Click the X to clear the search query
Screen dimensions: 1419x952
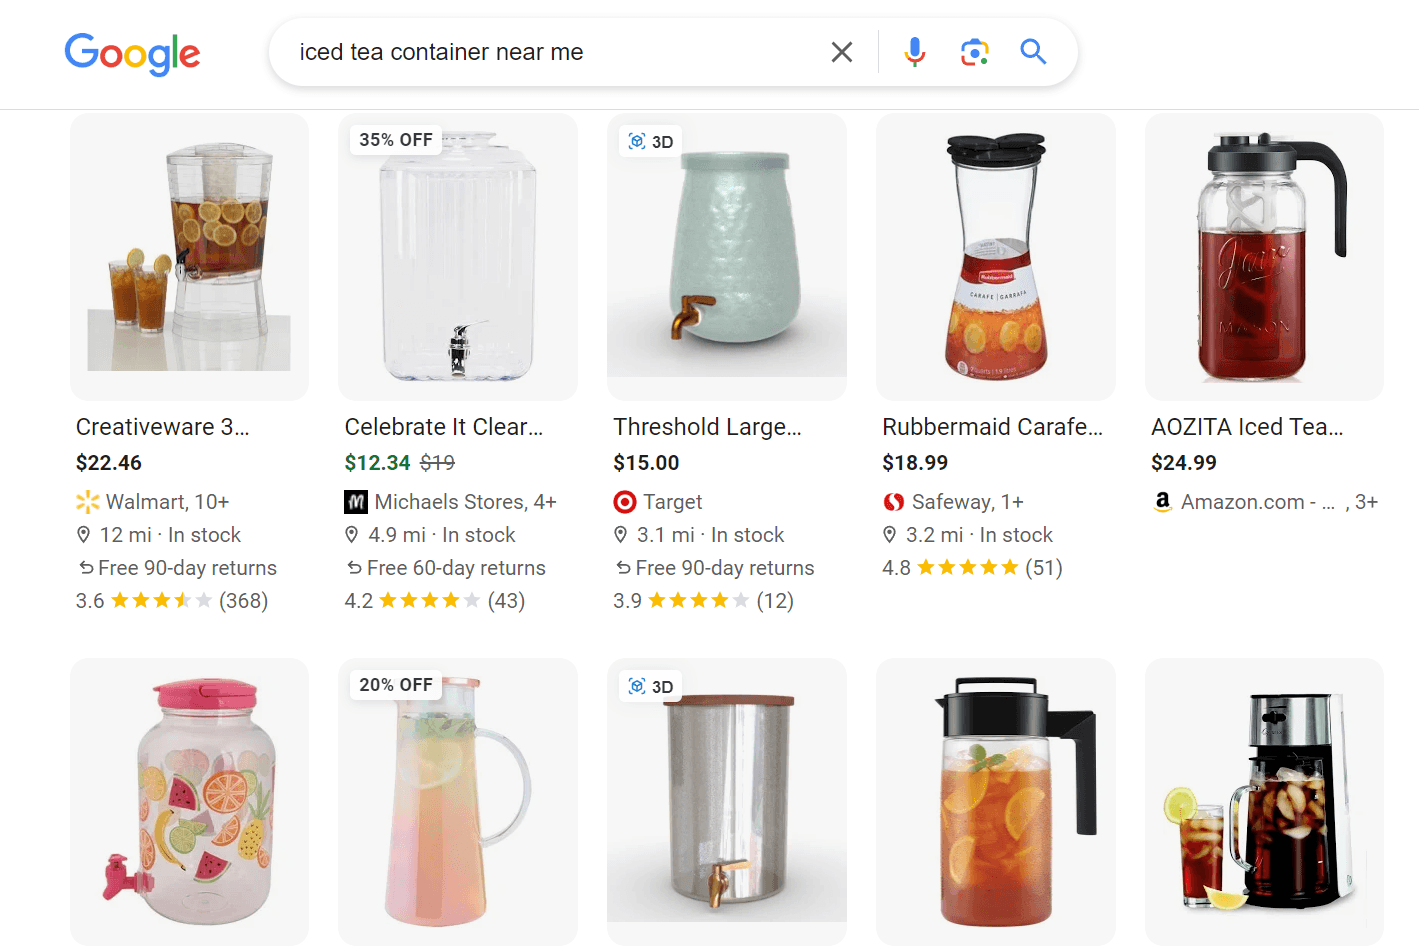click(x=841, y=51)
